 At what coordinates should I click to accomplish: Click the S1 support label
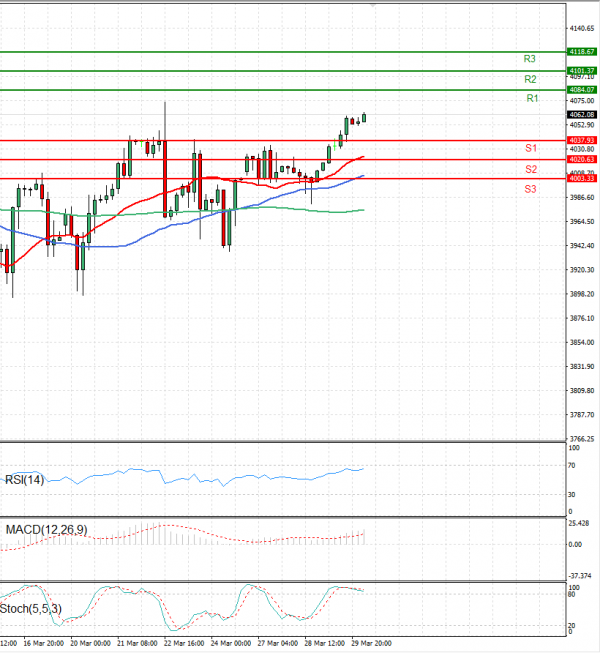click(531, 148)
